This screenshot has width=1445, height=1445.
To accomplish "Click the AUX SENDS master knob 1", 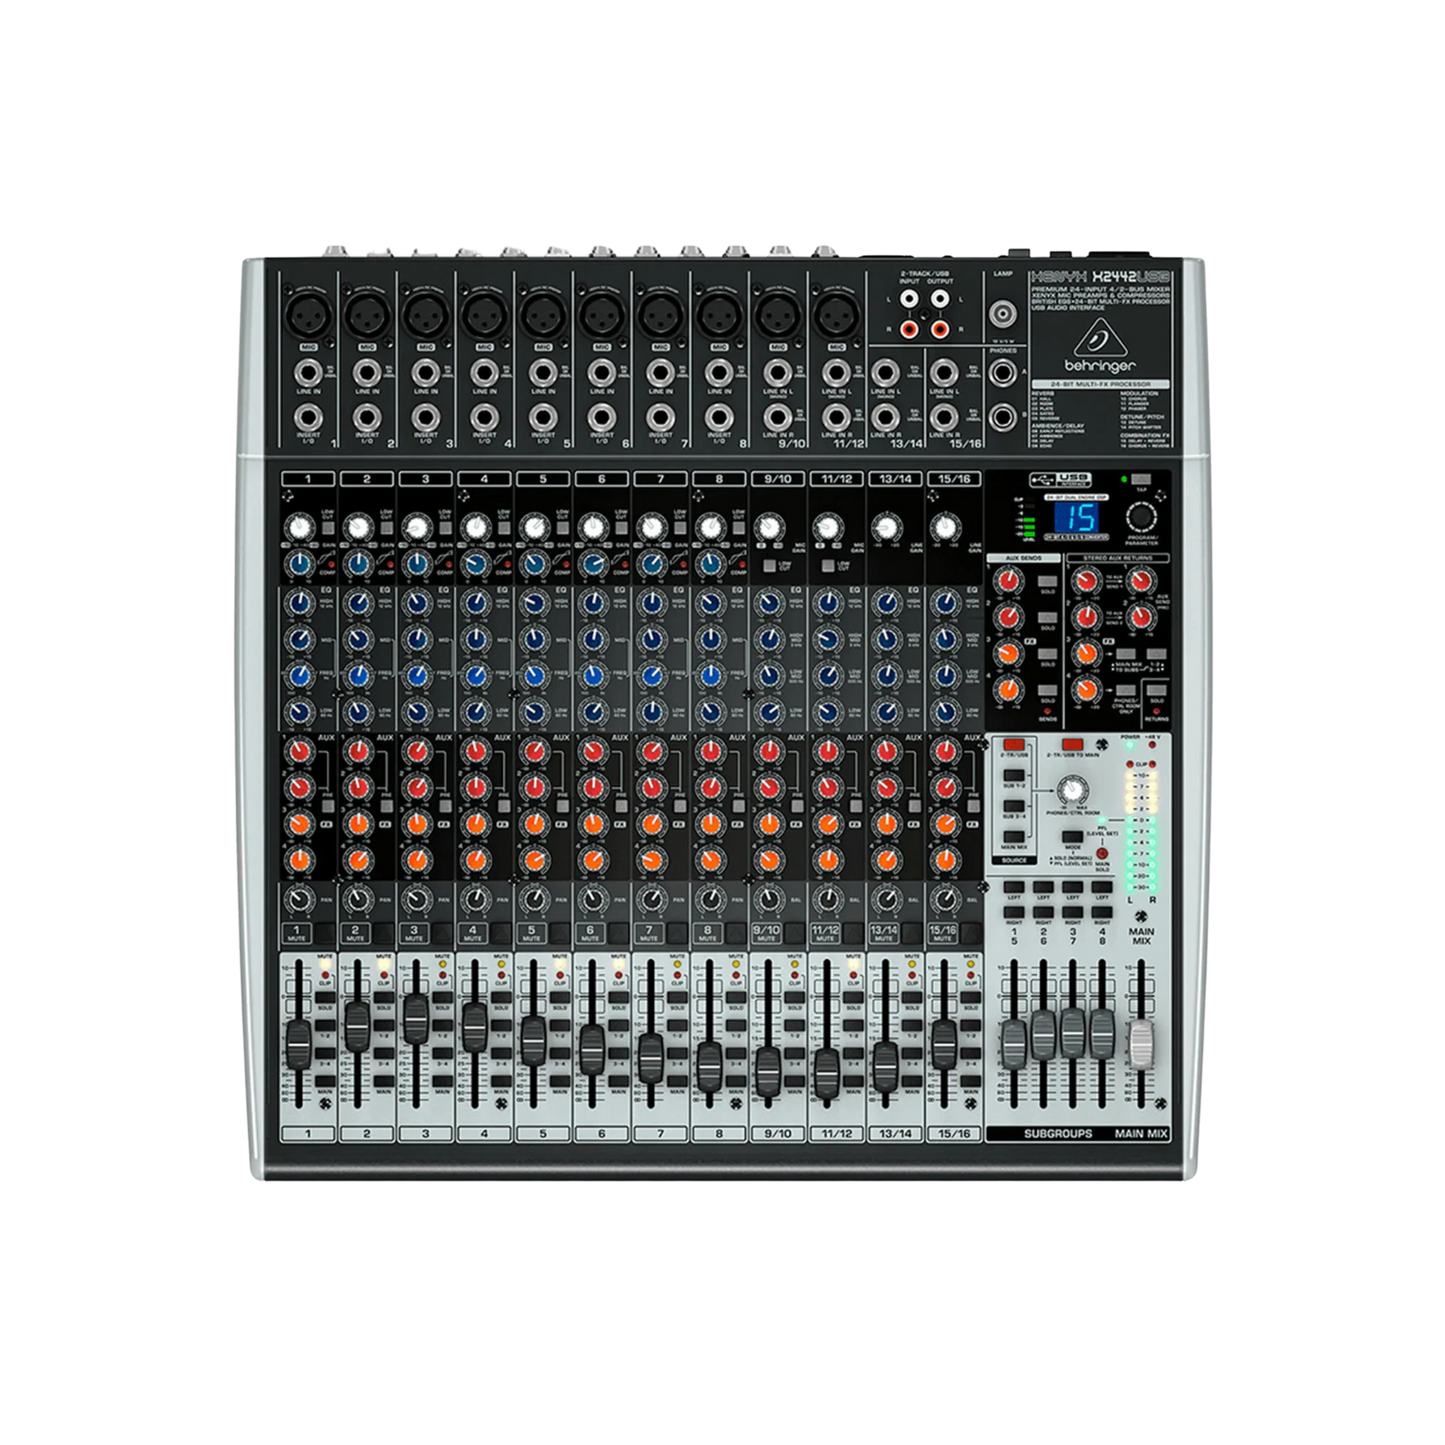I will tap(1009, 580).
